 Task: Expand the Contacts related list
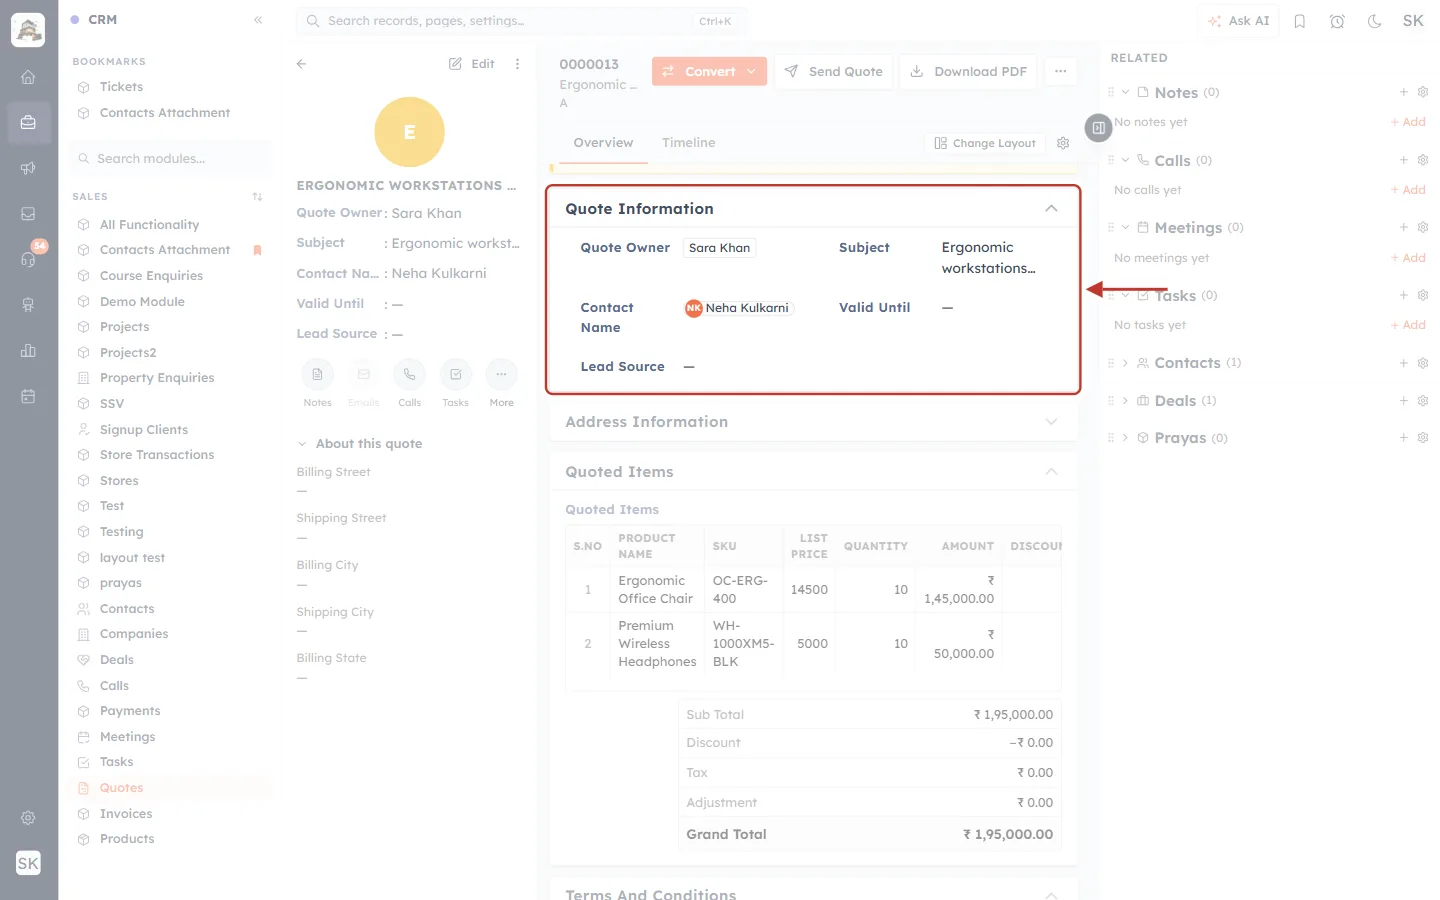pos(1125,363)
